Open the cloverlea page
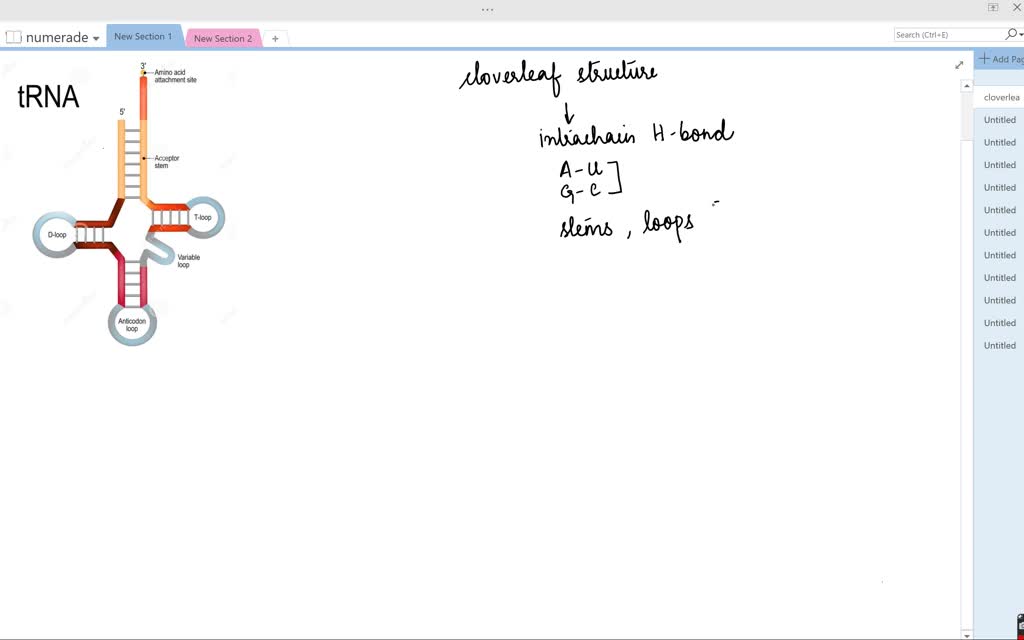 [998, 96]
